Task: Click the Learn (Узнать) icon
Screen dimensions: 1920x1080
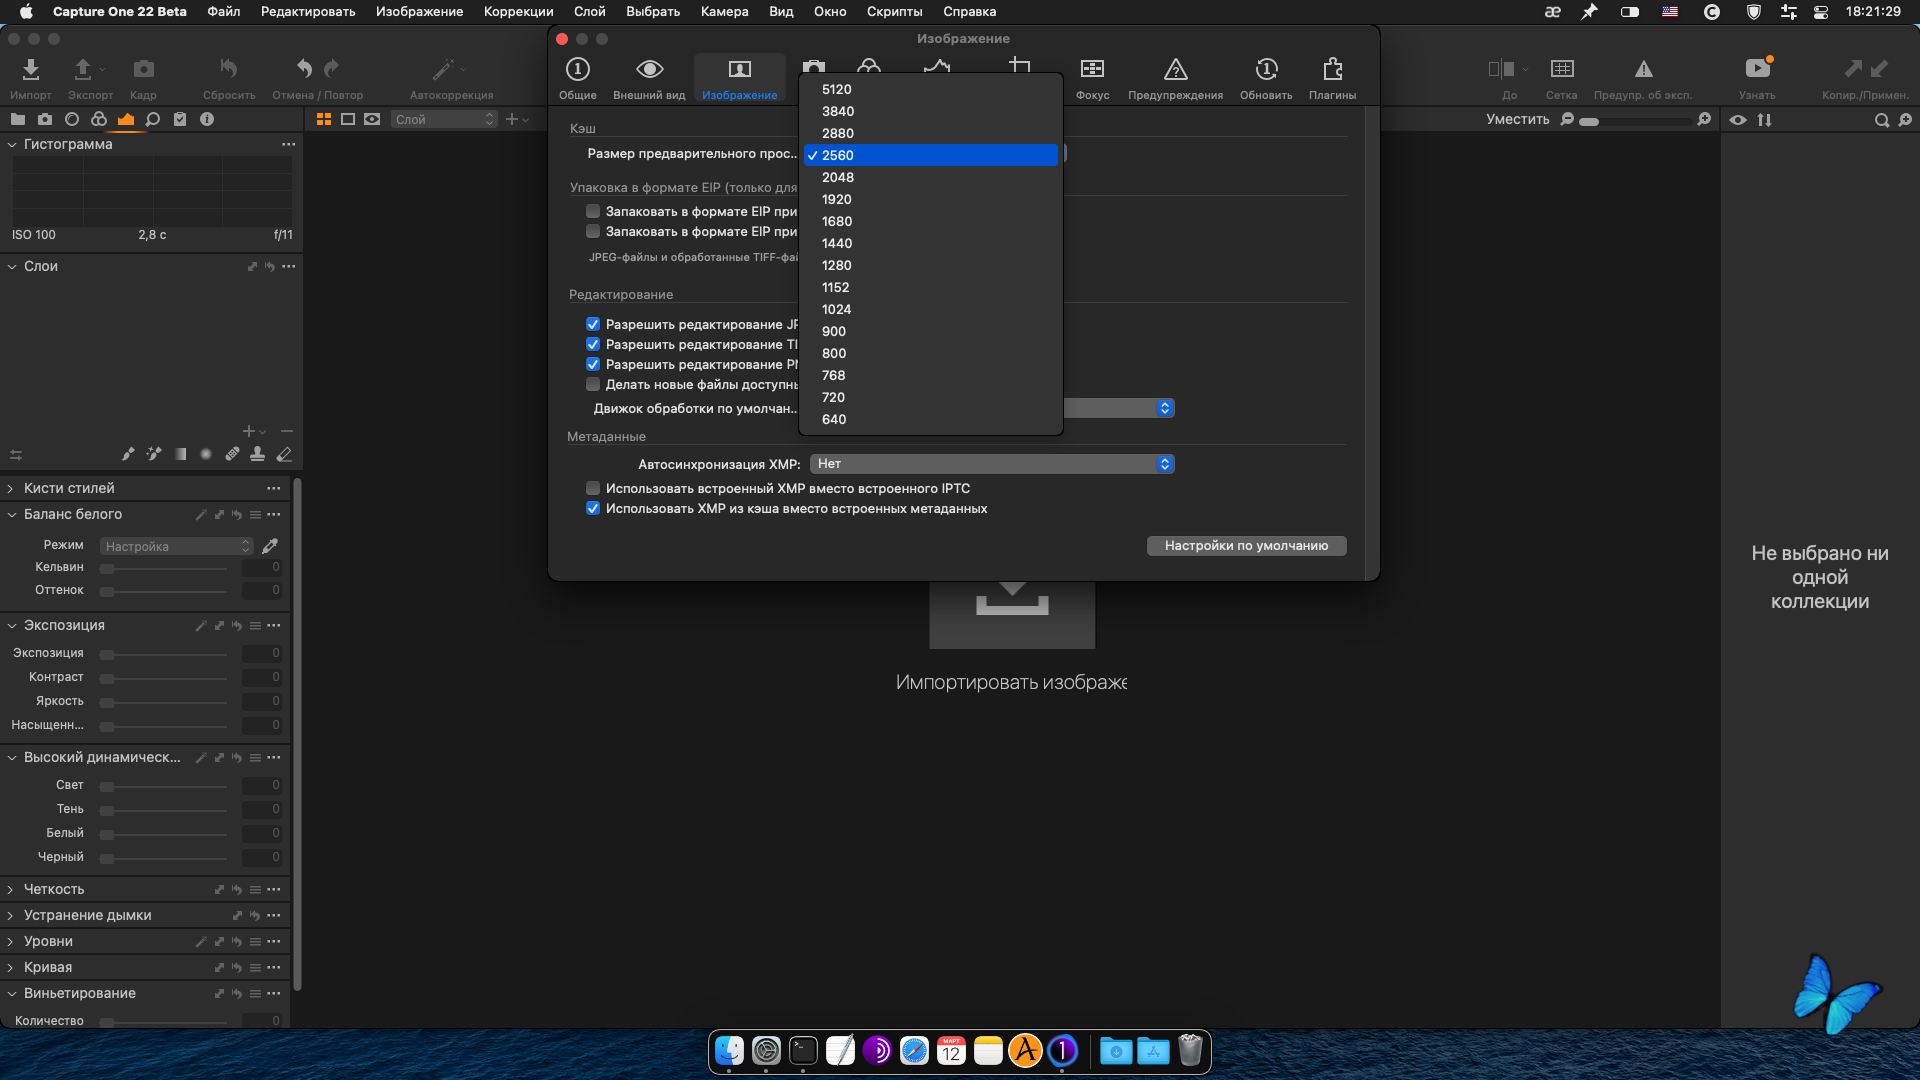Action: click(x=1757, y=69)
